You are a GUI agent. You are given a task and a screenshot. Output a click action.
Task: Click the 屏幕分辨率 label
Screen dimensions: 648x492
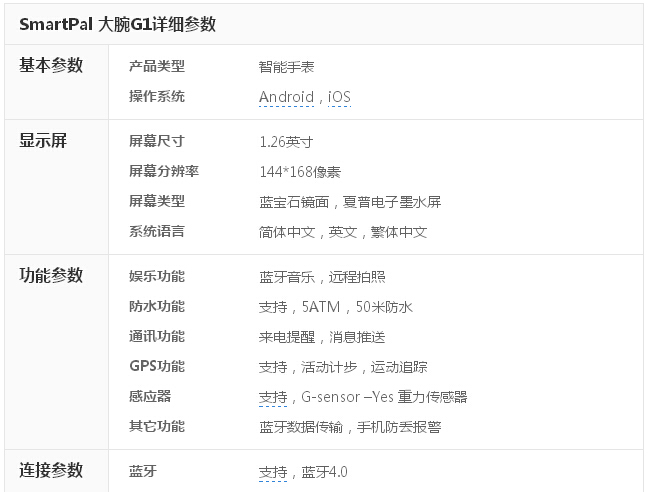[164, 171]
